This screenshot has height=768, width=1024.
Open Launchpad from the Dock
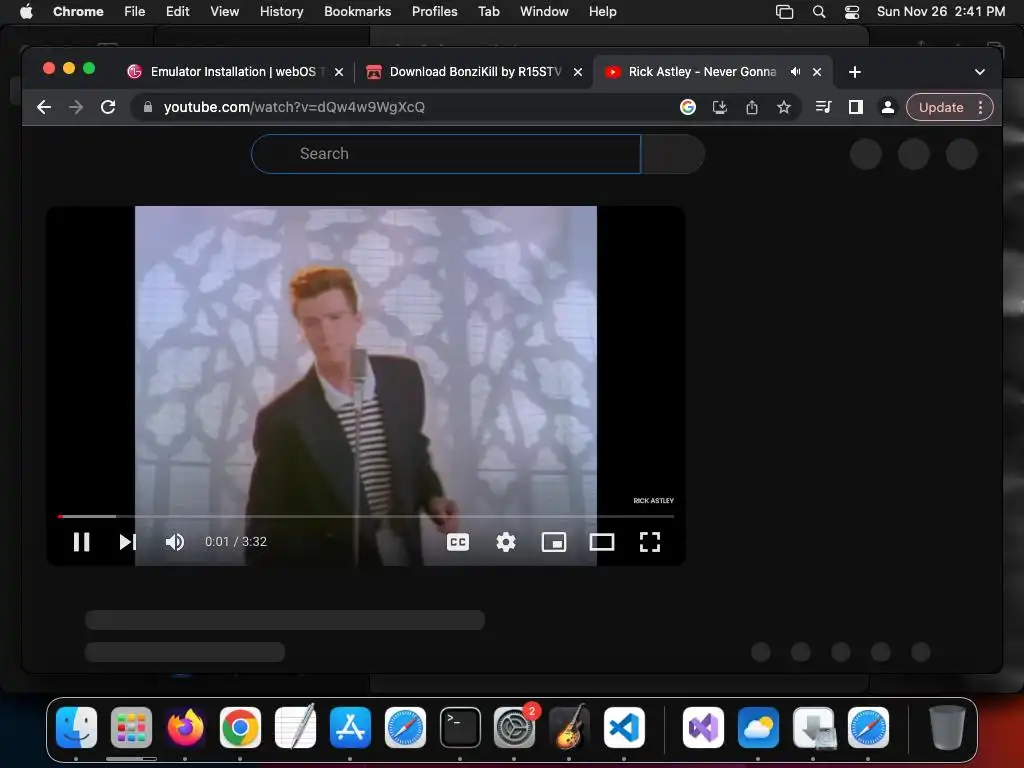pos(131,727)
